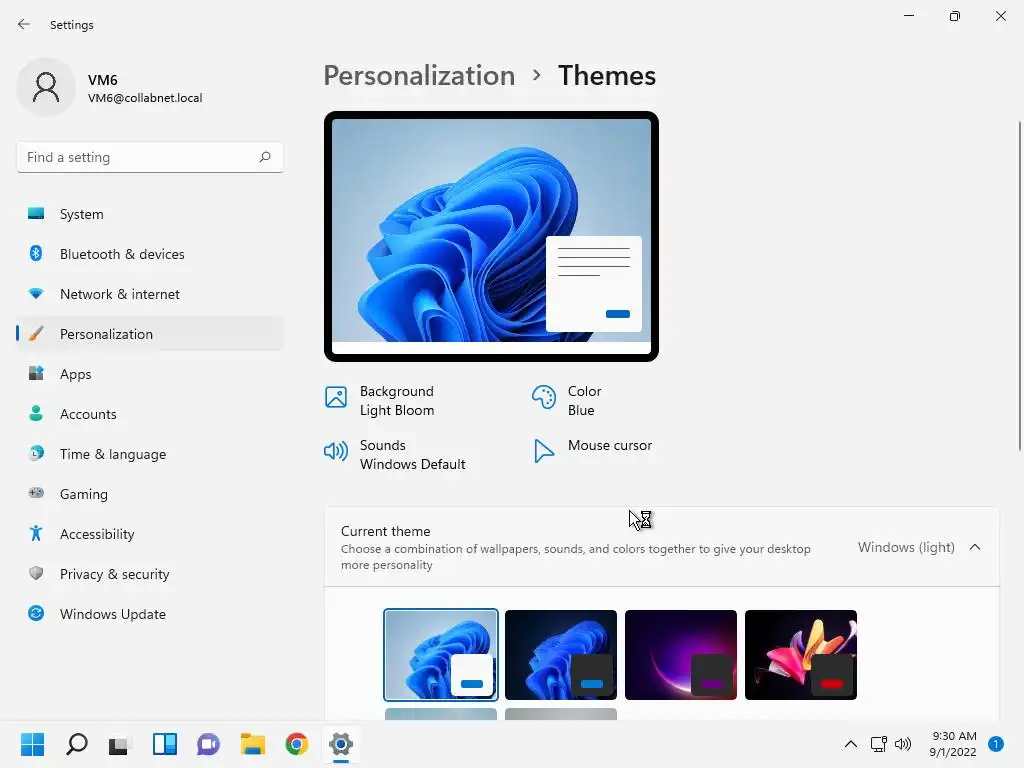Viewport: 1024px width, 768px height.
Task: Click the Privacy & security shield icon
Action: [36, 573]
